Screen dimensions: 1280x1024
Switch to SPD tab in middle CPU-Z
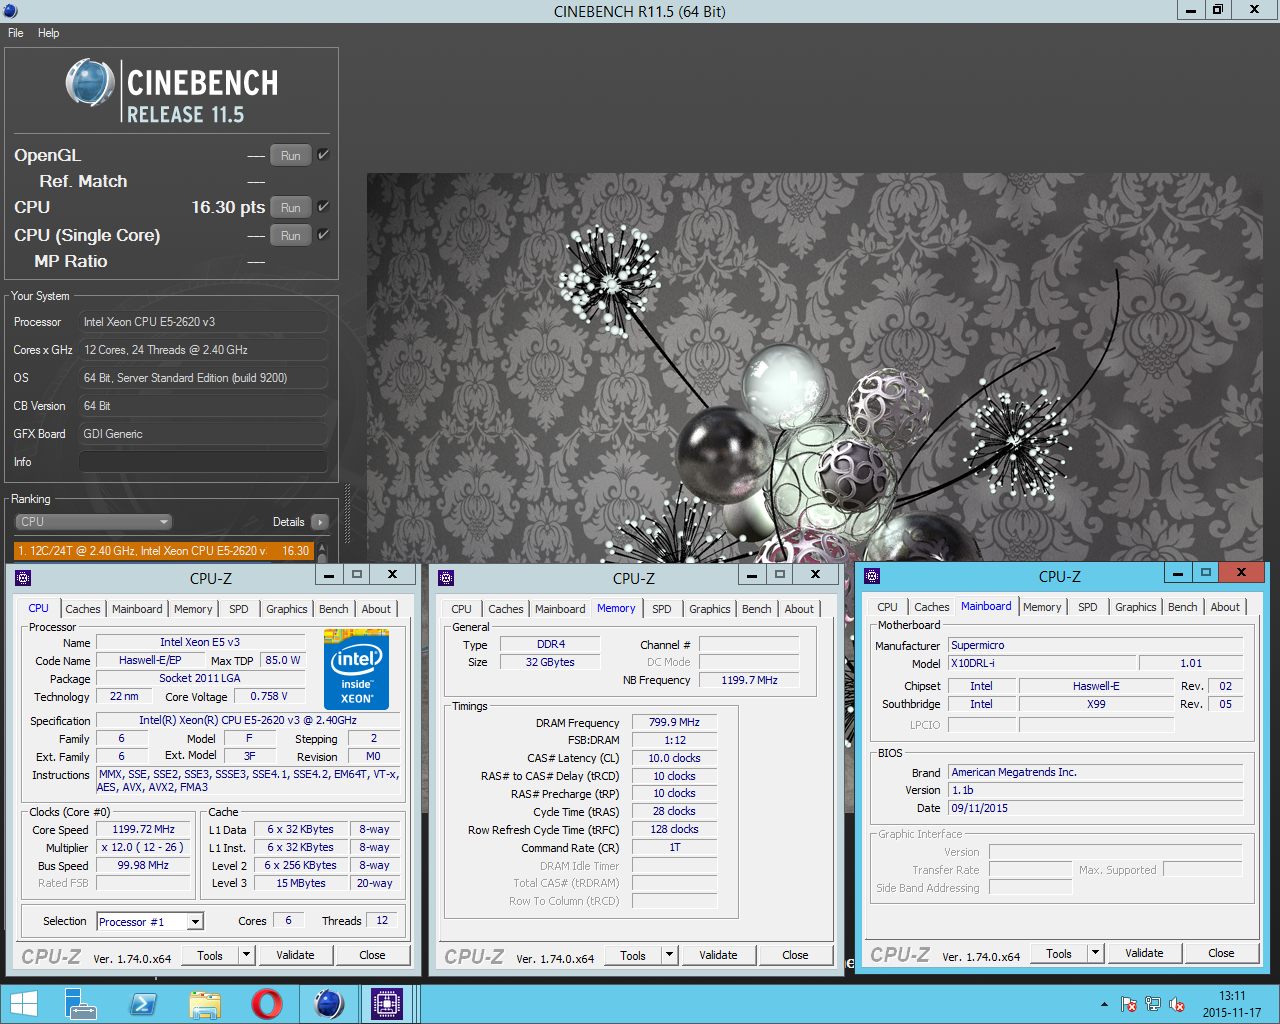(662, 609)
